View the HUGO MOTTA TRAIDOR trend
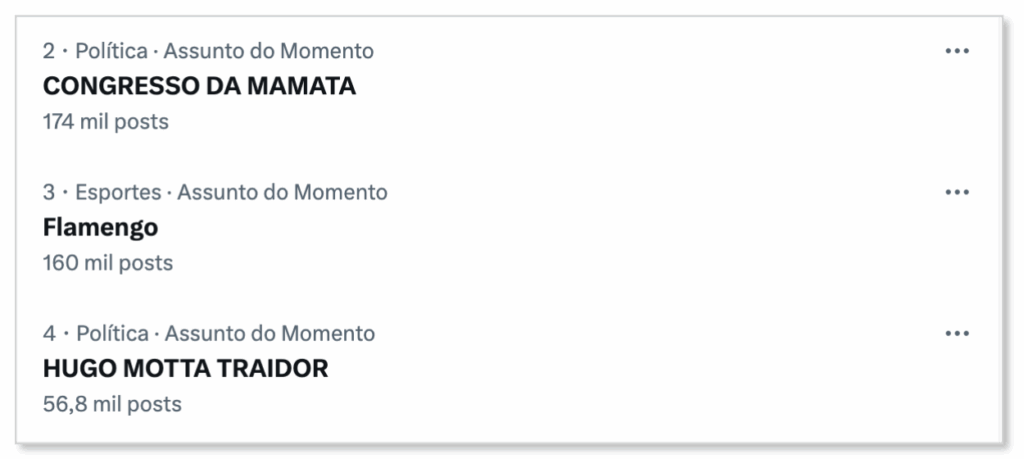 (185, 369)
